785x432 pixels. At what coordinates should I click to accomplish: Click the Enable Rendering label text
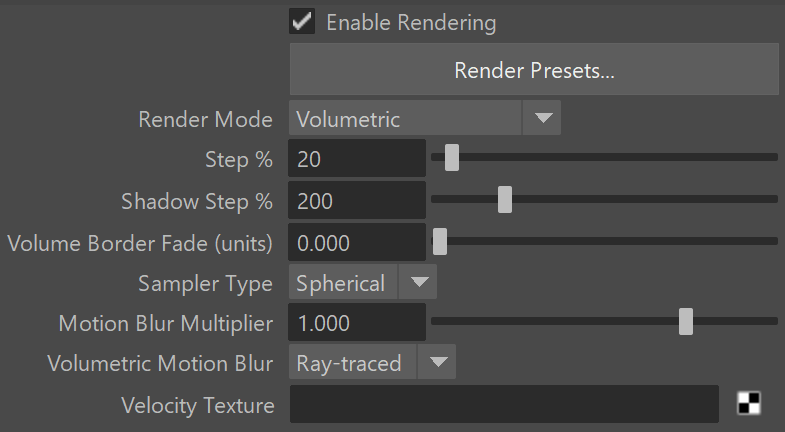point(411,23)
